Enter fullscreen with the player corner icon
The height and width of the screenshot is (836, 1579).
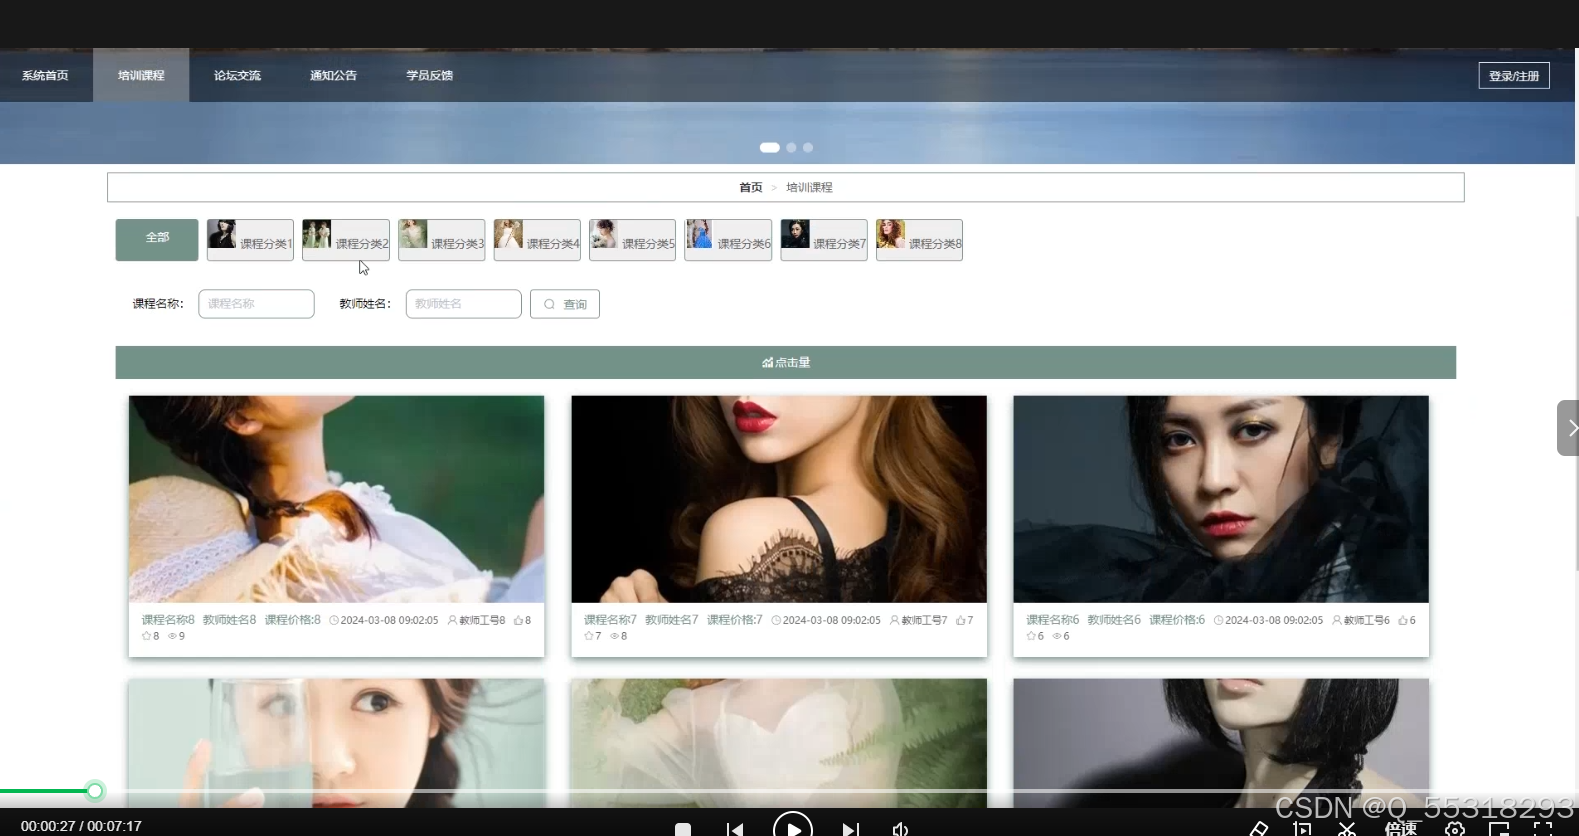[x=1543, y=829]
